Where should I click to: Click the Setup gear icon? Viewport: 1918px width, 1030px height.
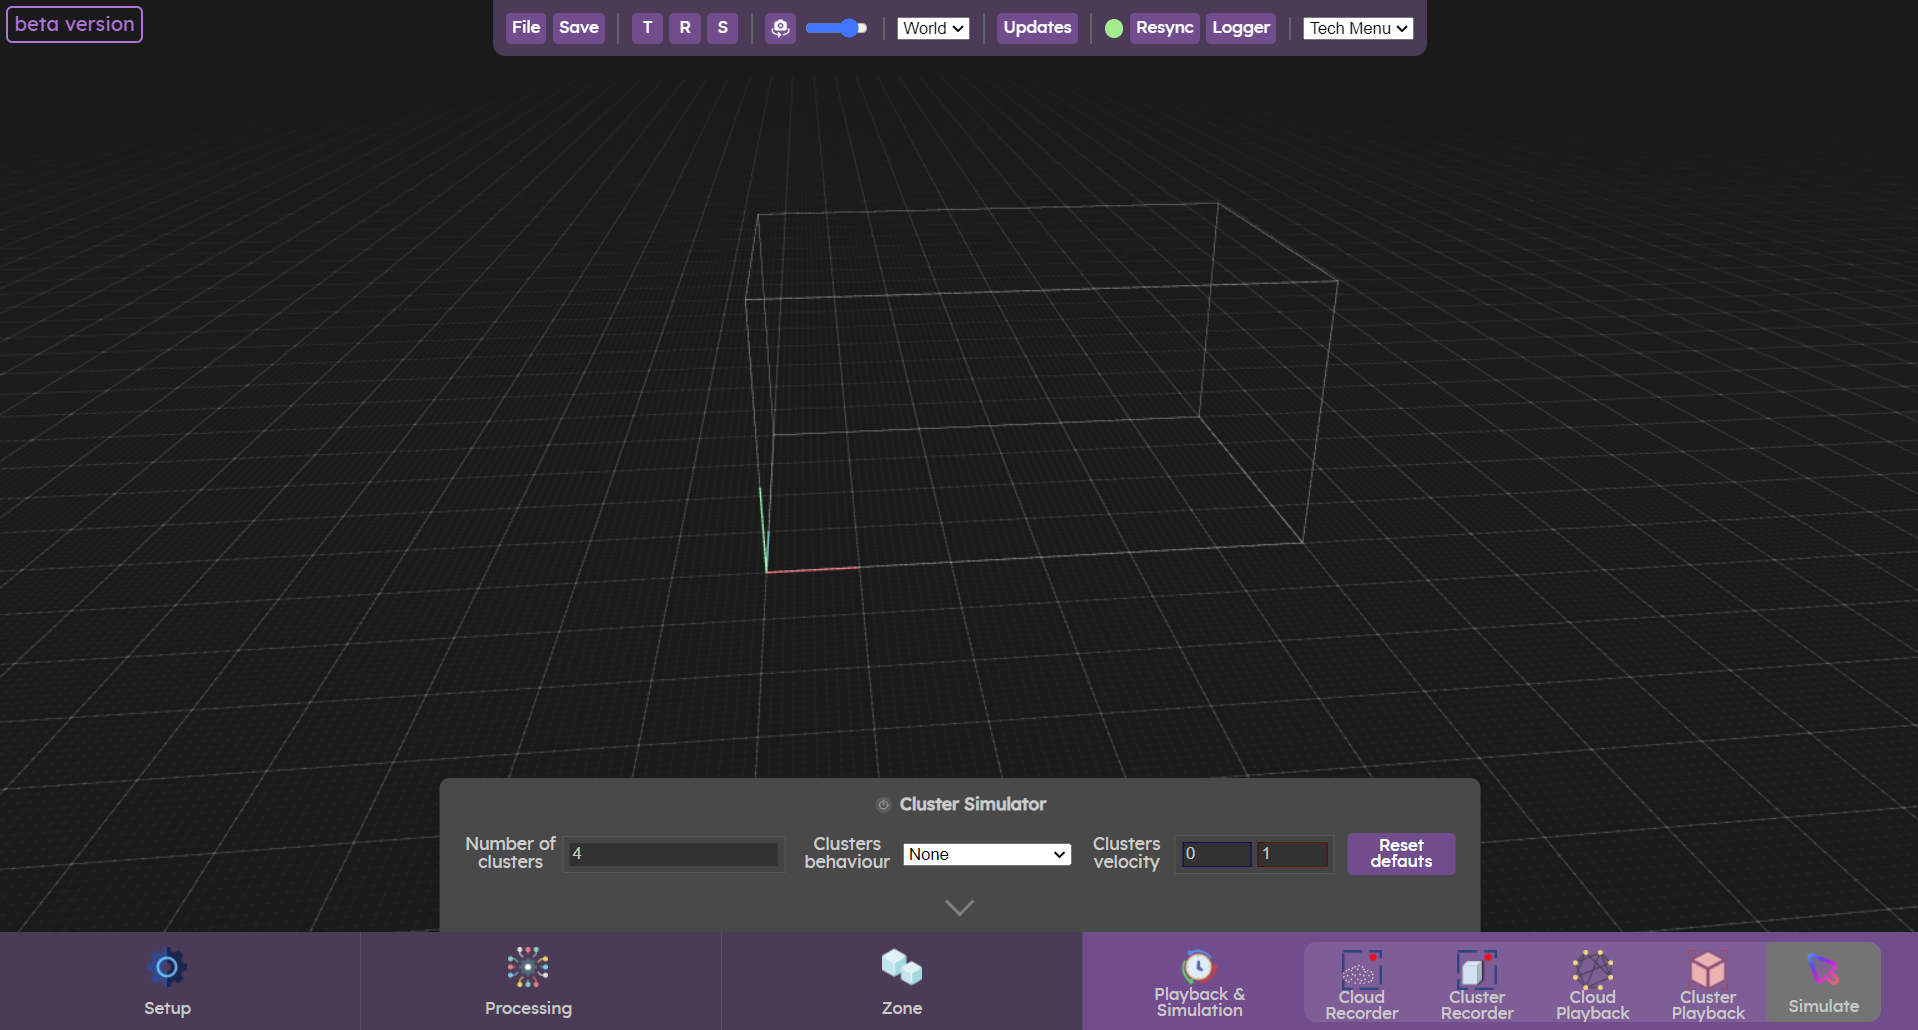click(167, 967)
